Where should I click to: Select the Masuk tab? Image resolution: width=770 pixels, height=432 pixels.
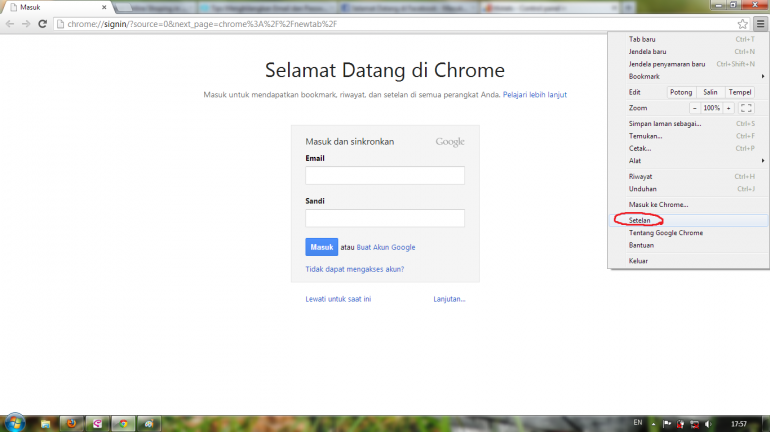[56, 7]
